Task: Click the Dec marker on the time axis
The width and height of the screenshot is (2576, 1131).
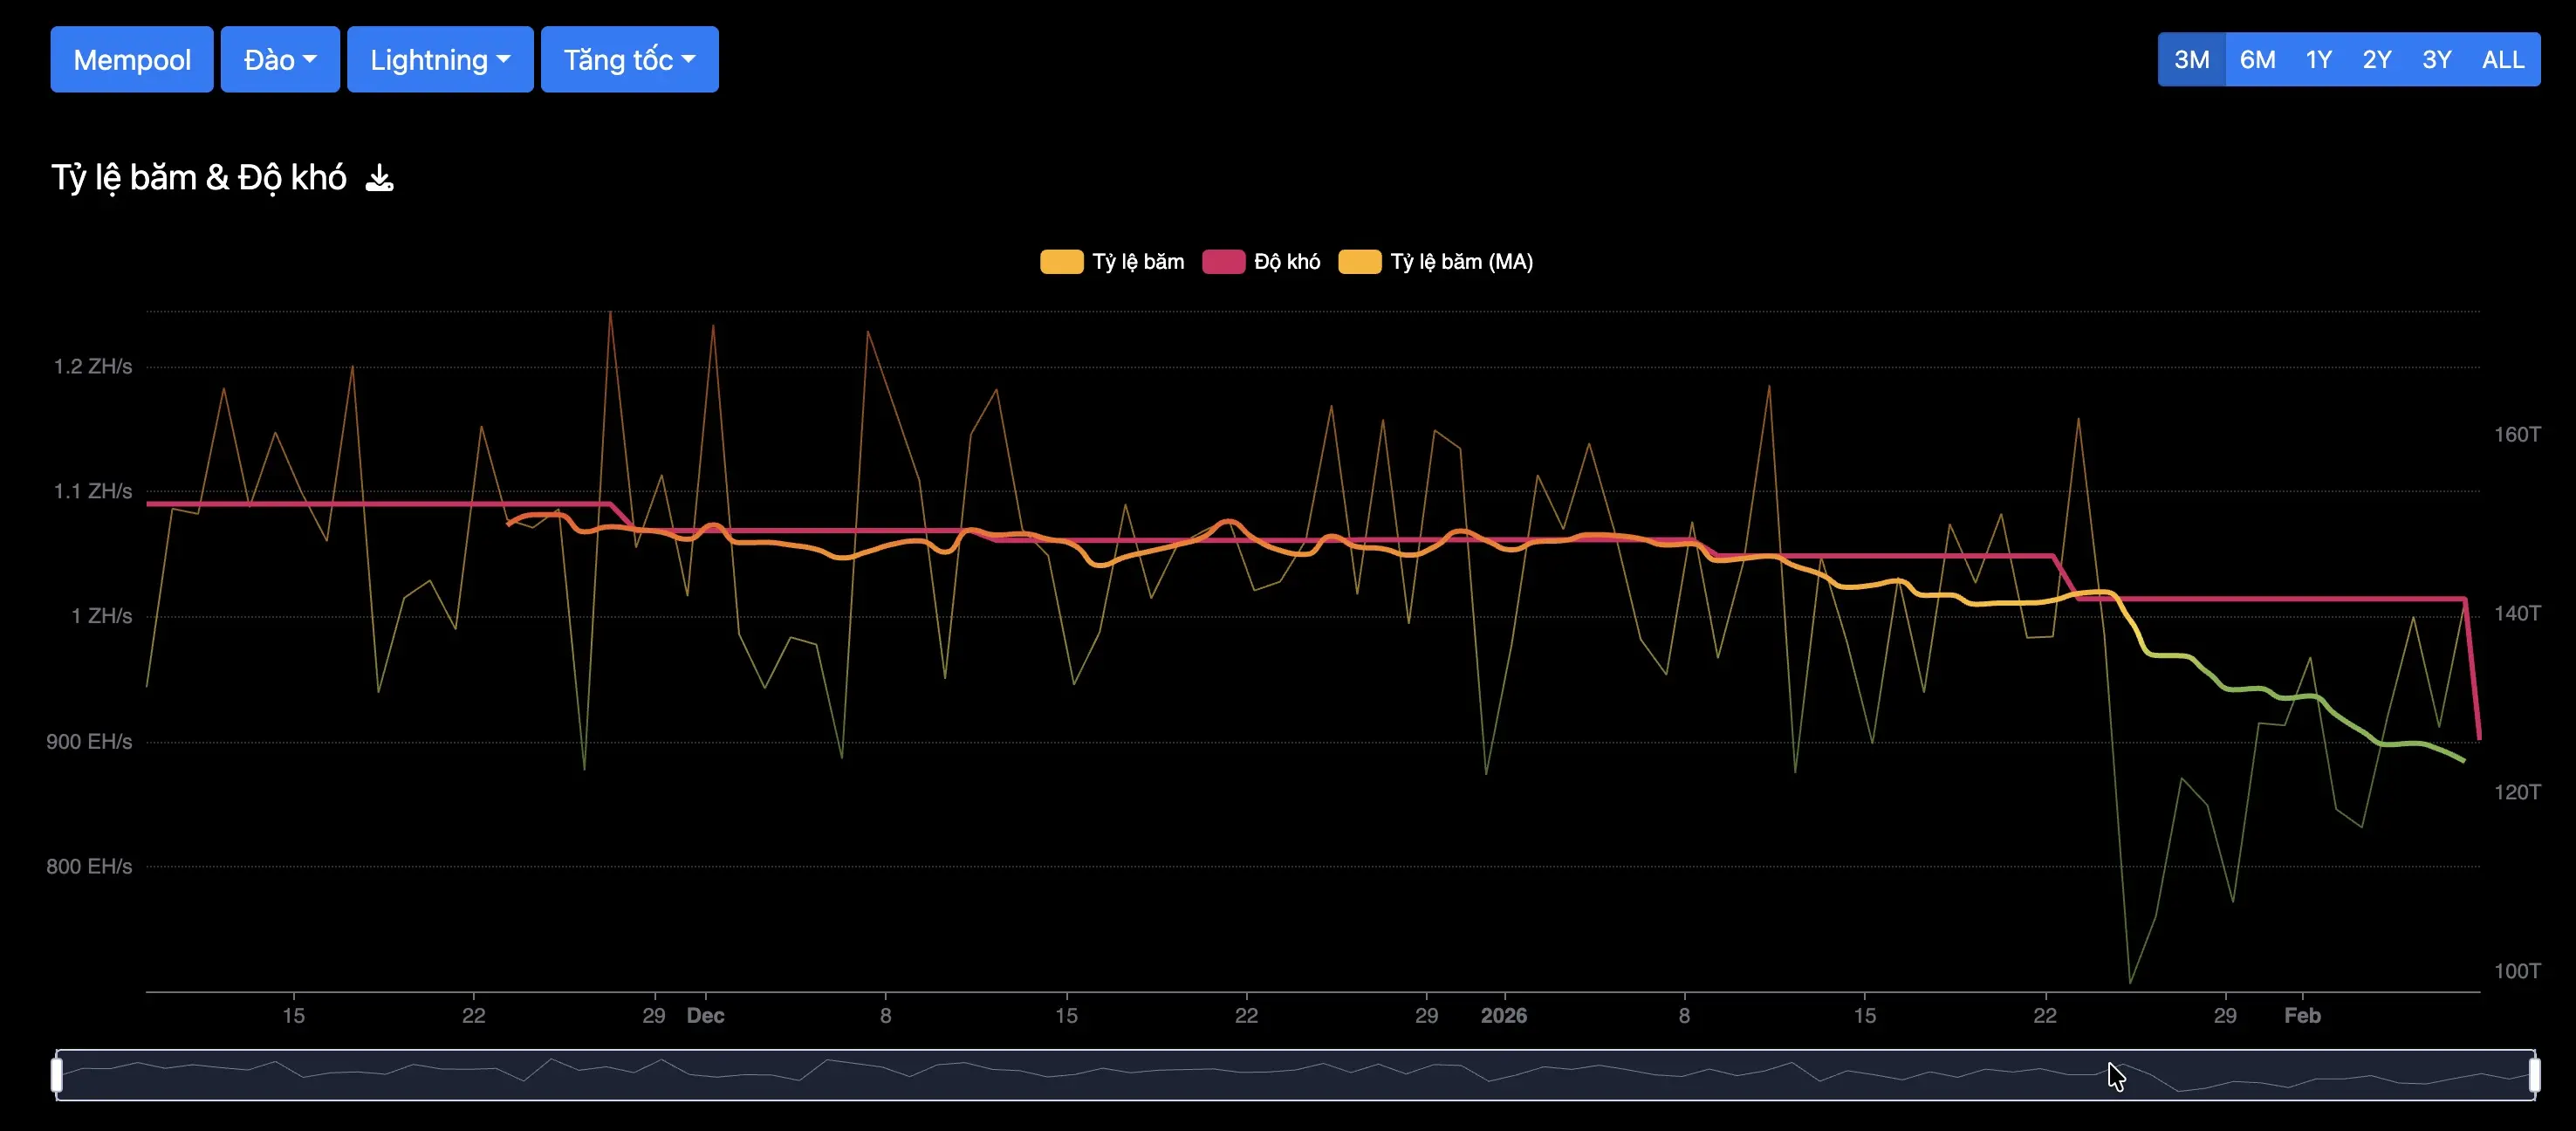Action: (705, 1016)
